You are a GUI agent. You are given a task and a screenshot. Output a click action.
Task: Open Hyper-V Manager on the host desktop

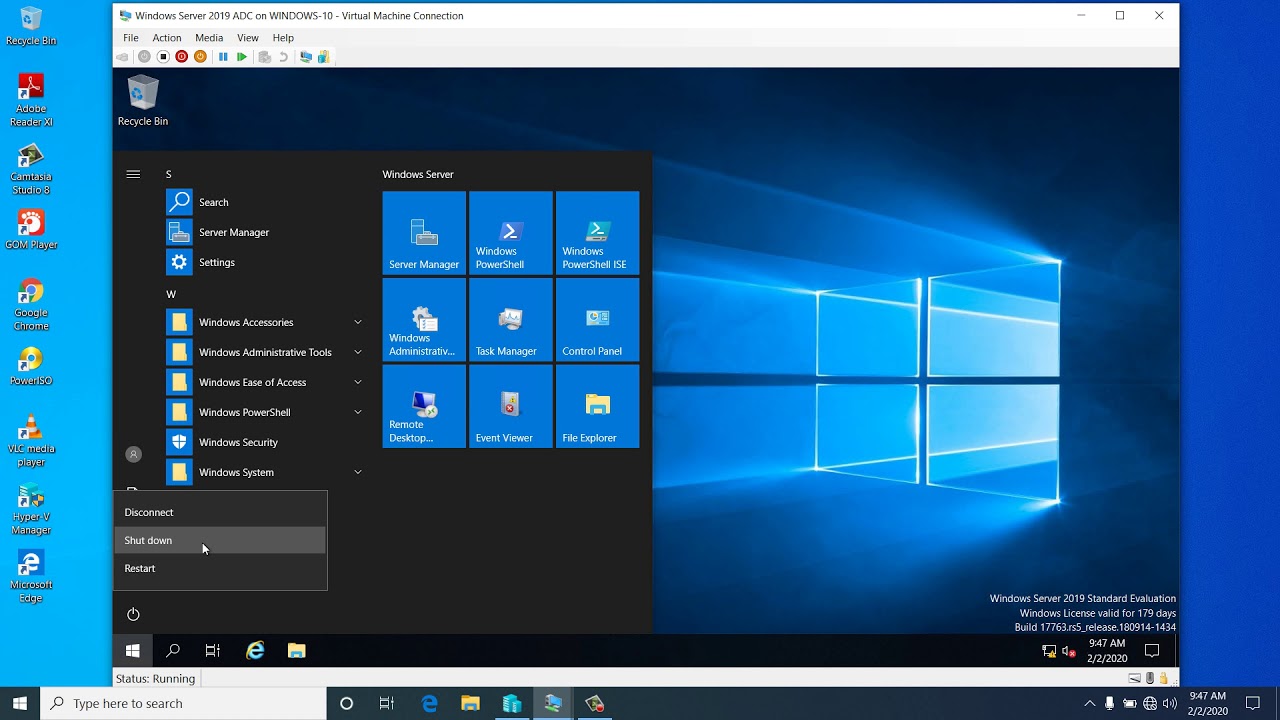pyautogui.click(x=31, y=509)
